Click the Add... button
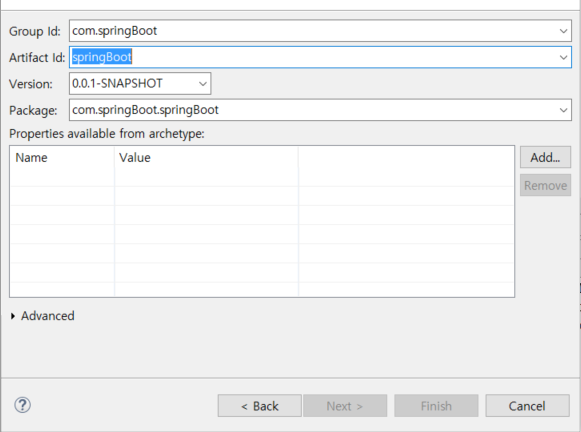Screen dimensions: 581x432 pyautogui.click(x=545, y=157)
